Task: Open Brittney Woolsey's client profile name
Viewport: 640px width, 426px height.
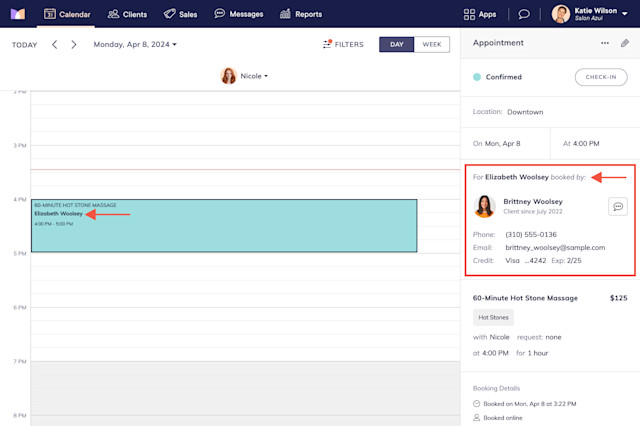Action: point(533,202)
